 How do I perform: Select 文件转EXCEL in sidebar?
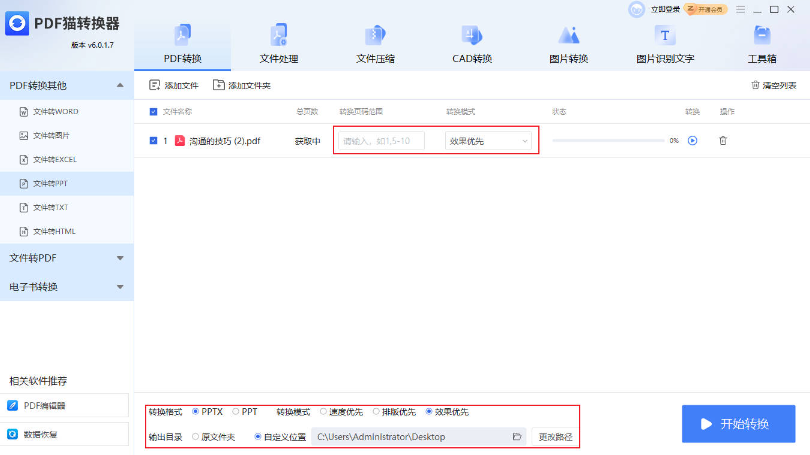pos(67,160)
